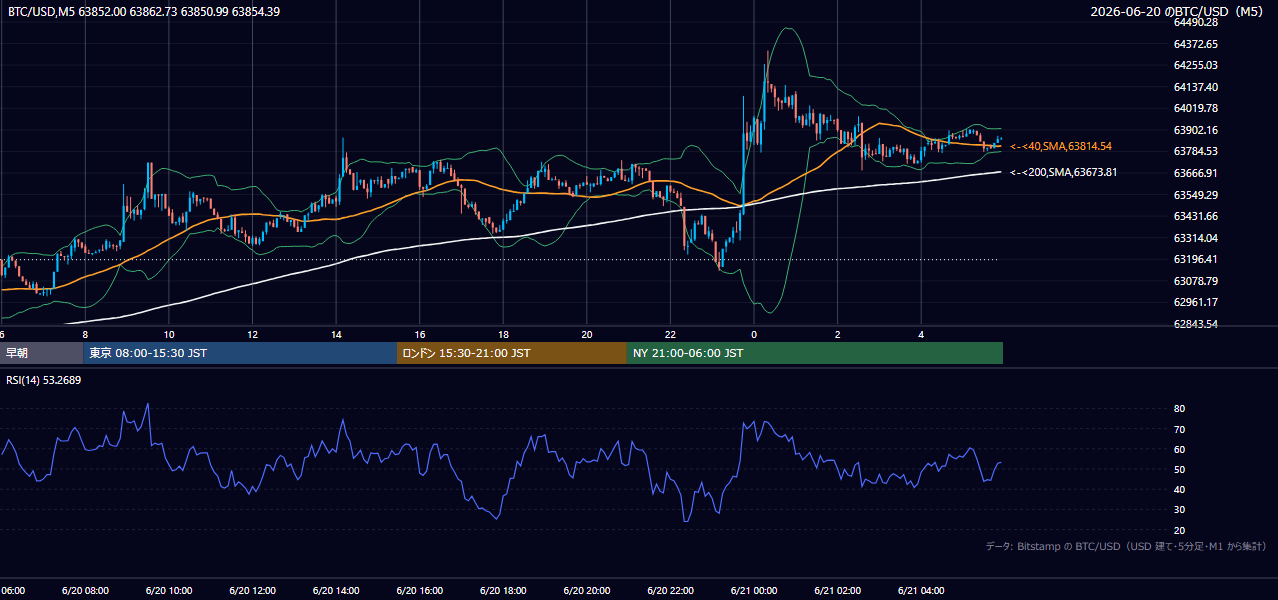Viewport: 1278px width, 600px height.
Task: Click the 6/21 00:00 time label
Action: (754, 591)
